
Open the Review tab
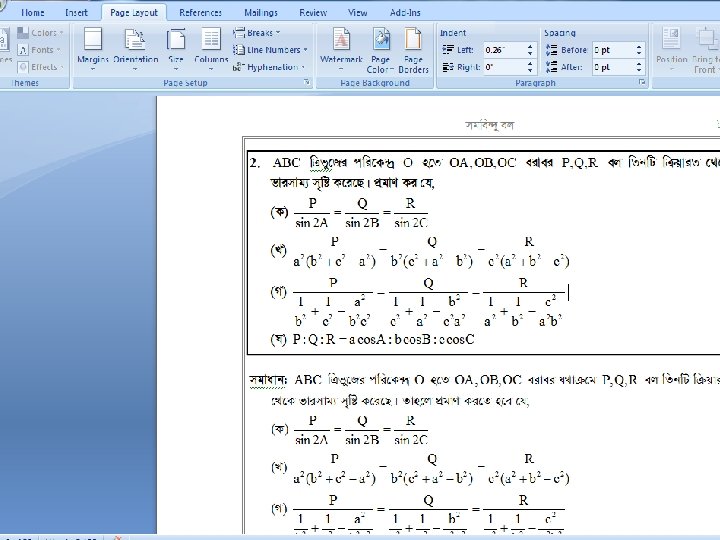tap(313, 12)
